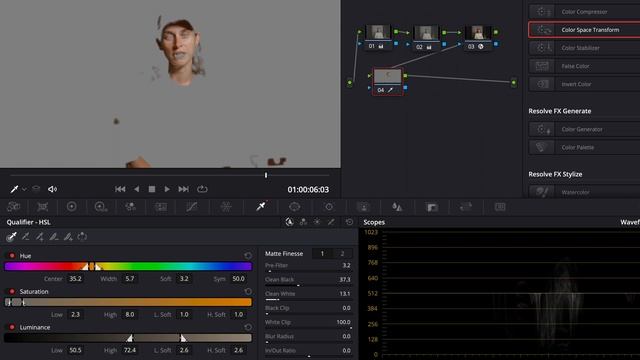Open the Motion Effects palette

pyautogui.click(x=161, y=207)
